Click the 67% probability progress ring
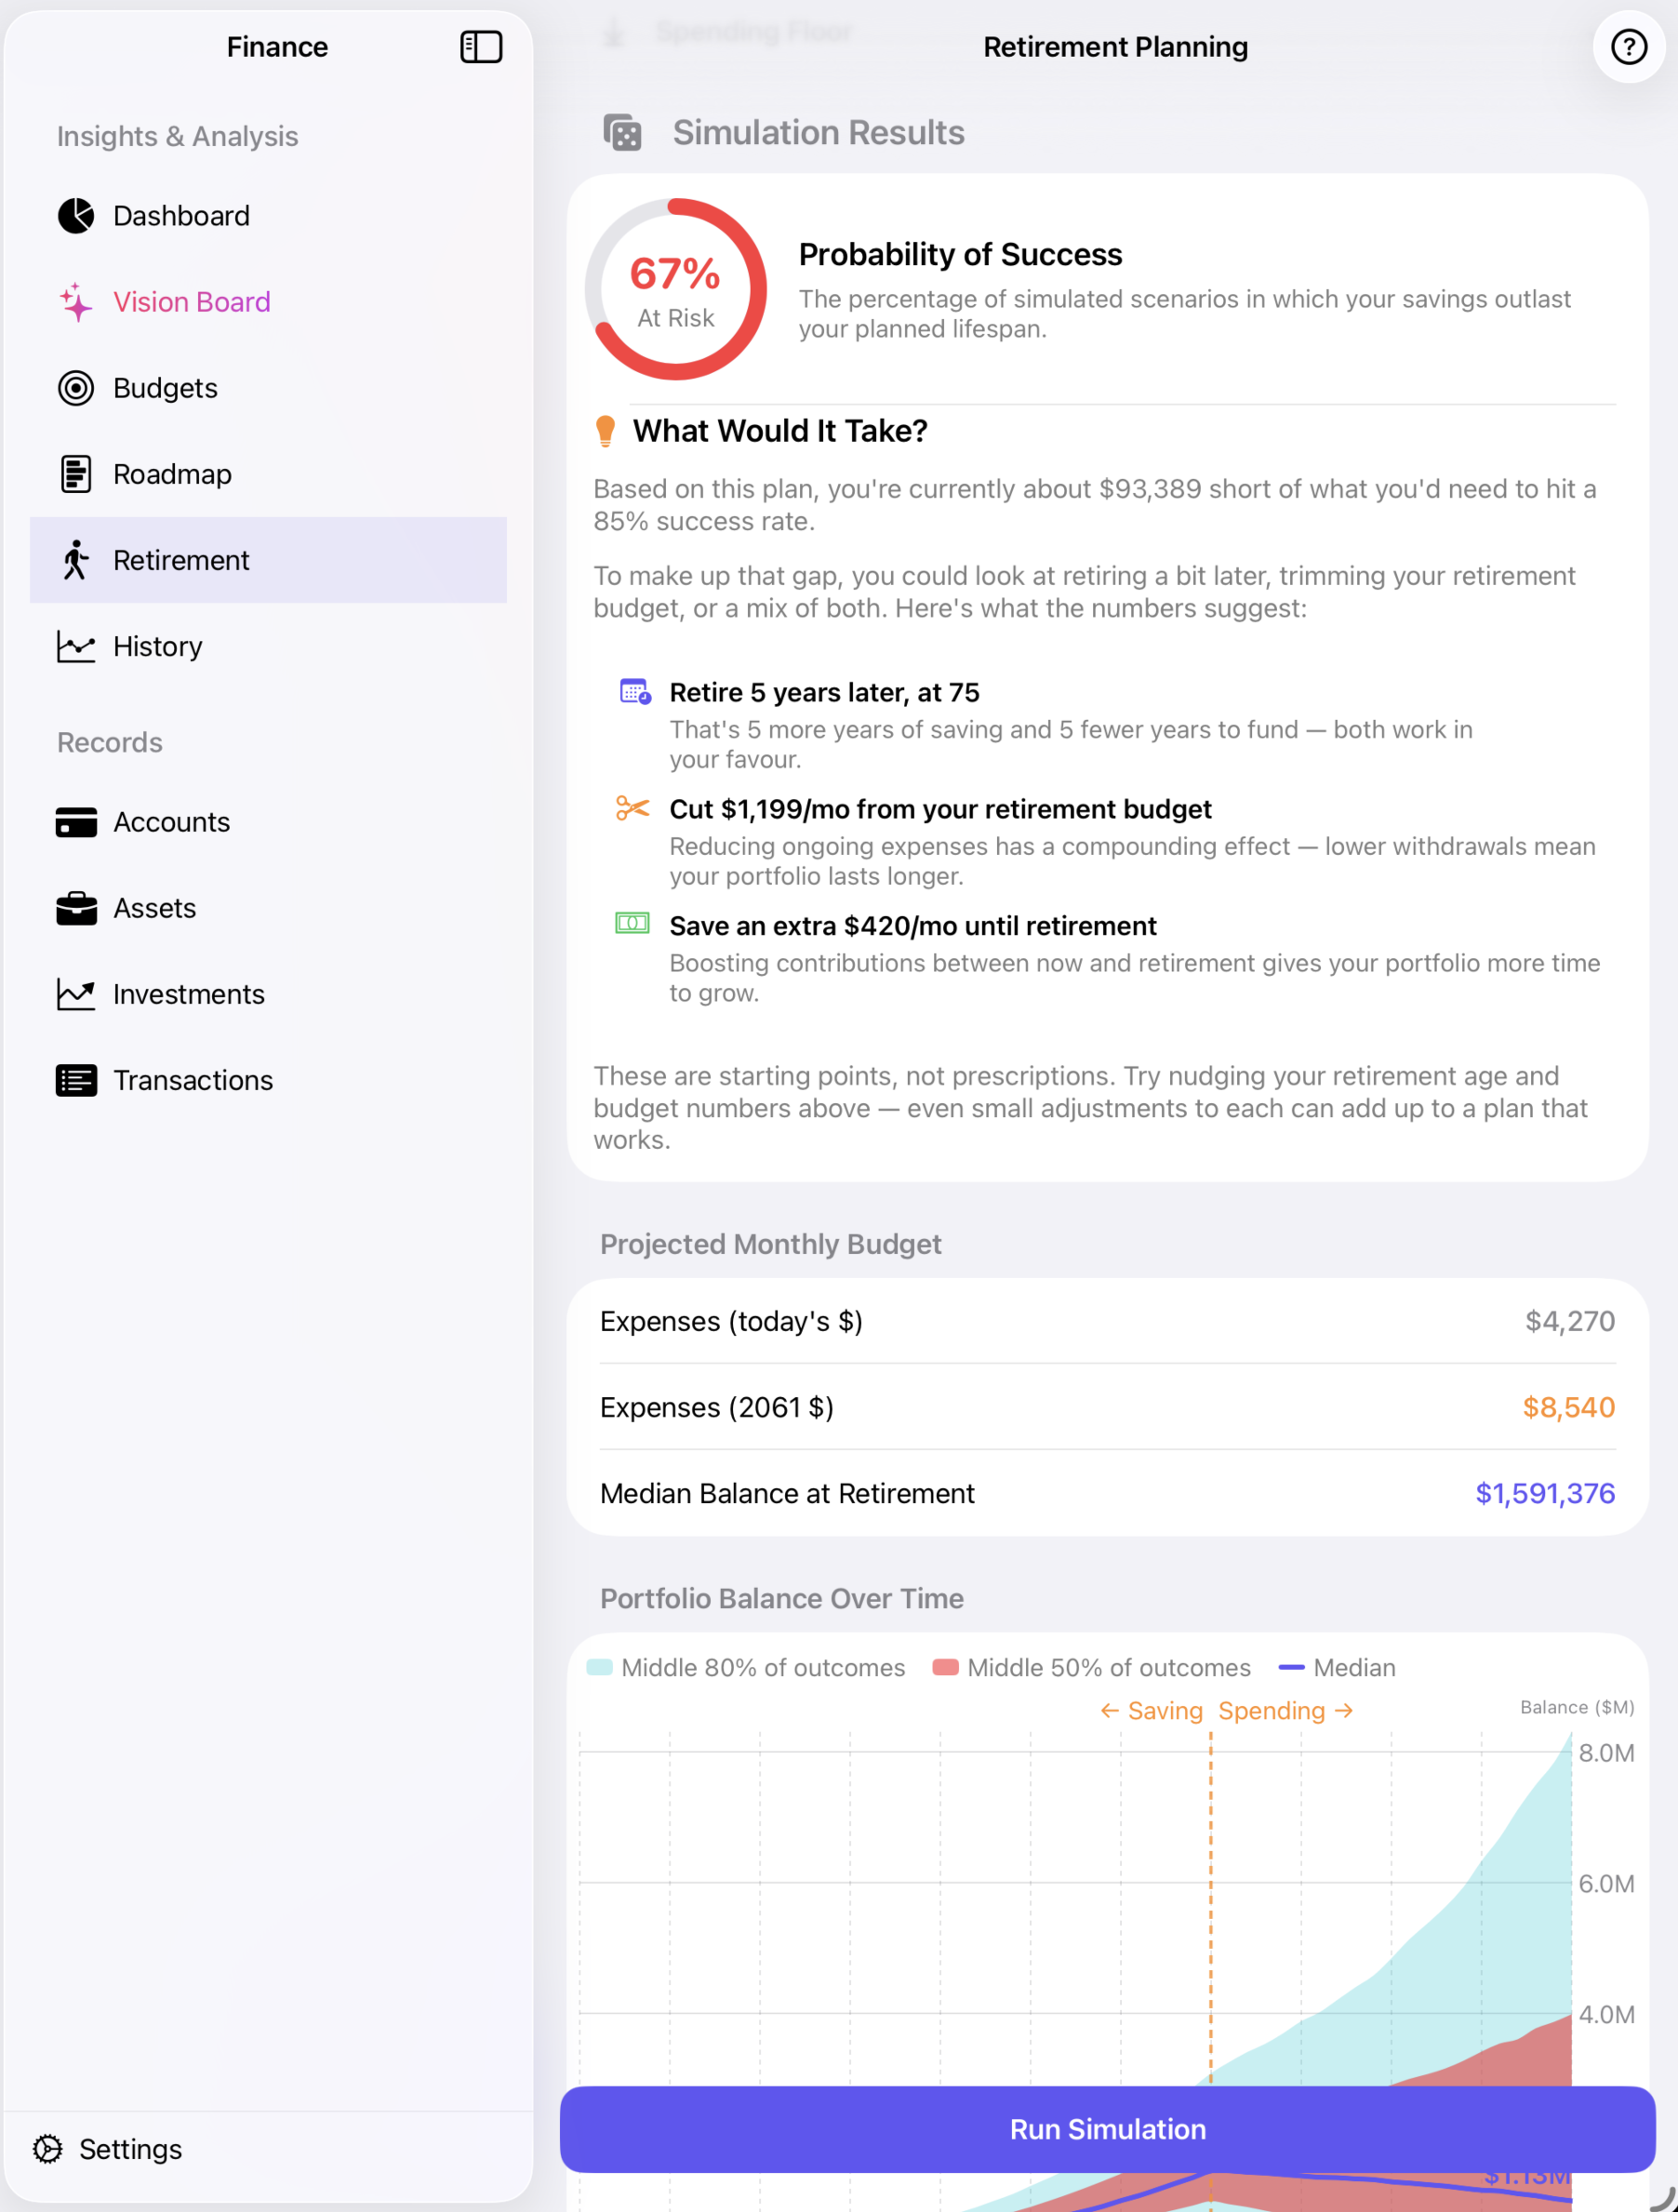This screenshot has height=2212, width=1678. [x=676, y=289]
